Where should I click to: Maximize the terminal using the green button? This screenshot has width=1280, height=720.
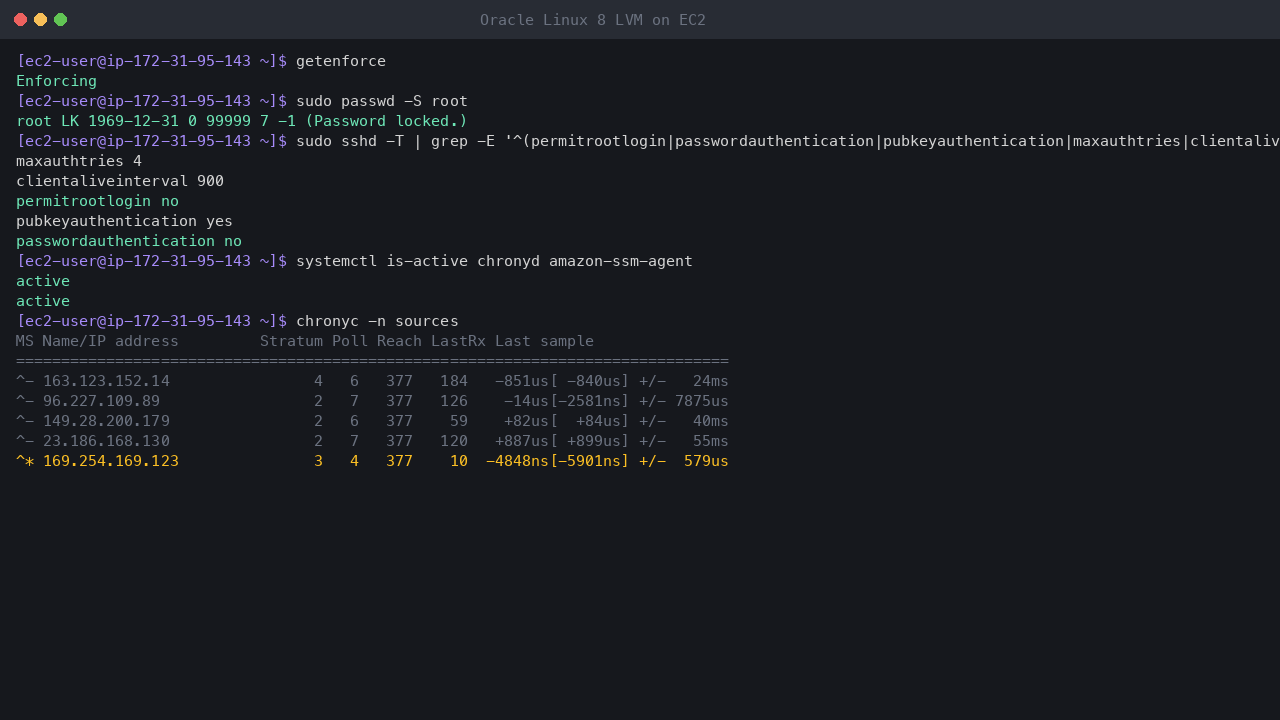click(x=60, y=20)
